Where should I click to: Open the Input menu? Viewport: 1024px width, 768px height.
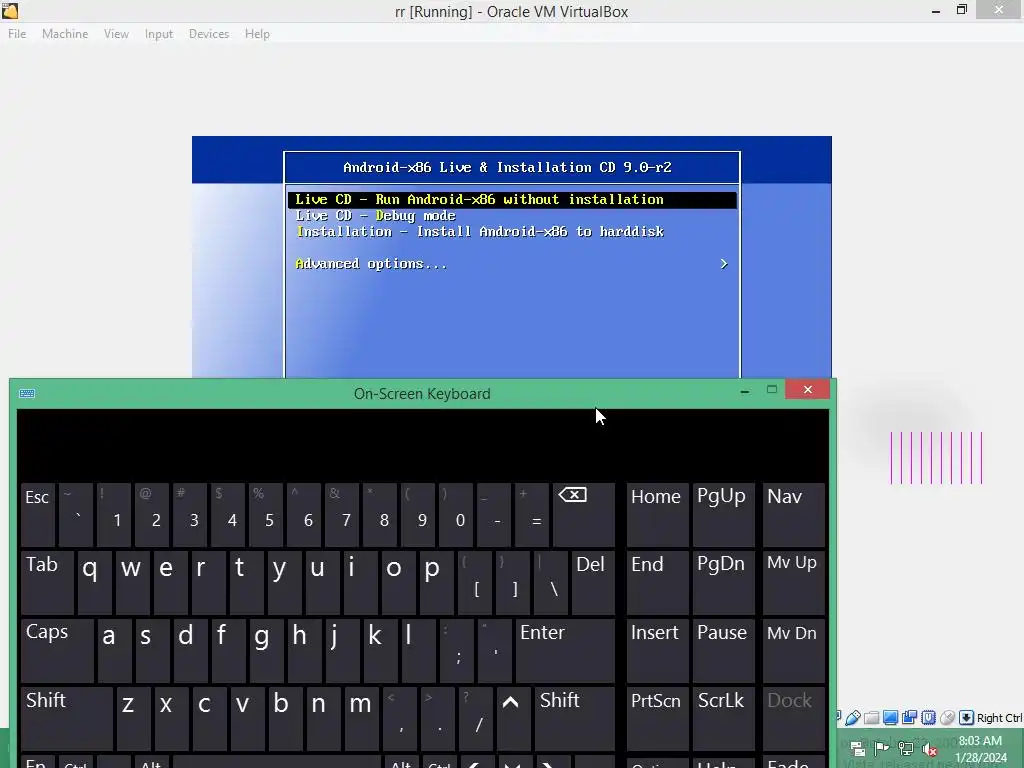click(x=159, y=33)
